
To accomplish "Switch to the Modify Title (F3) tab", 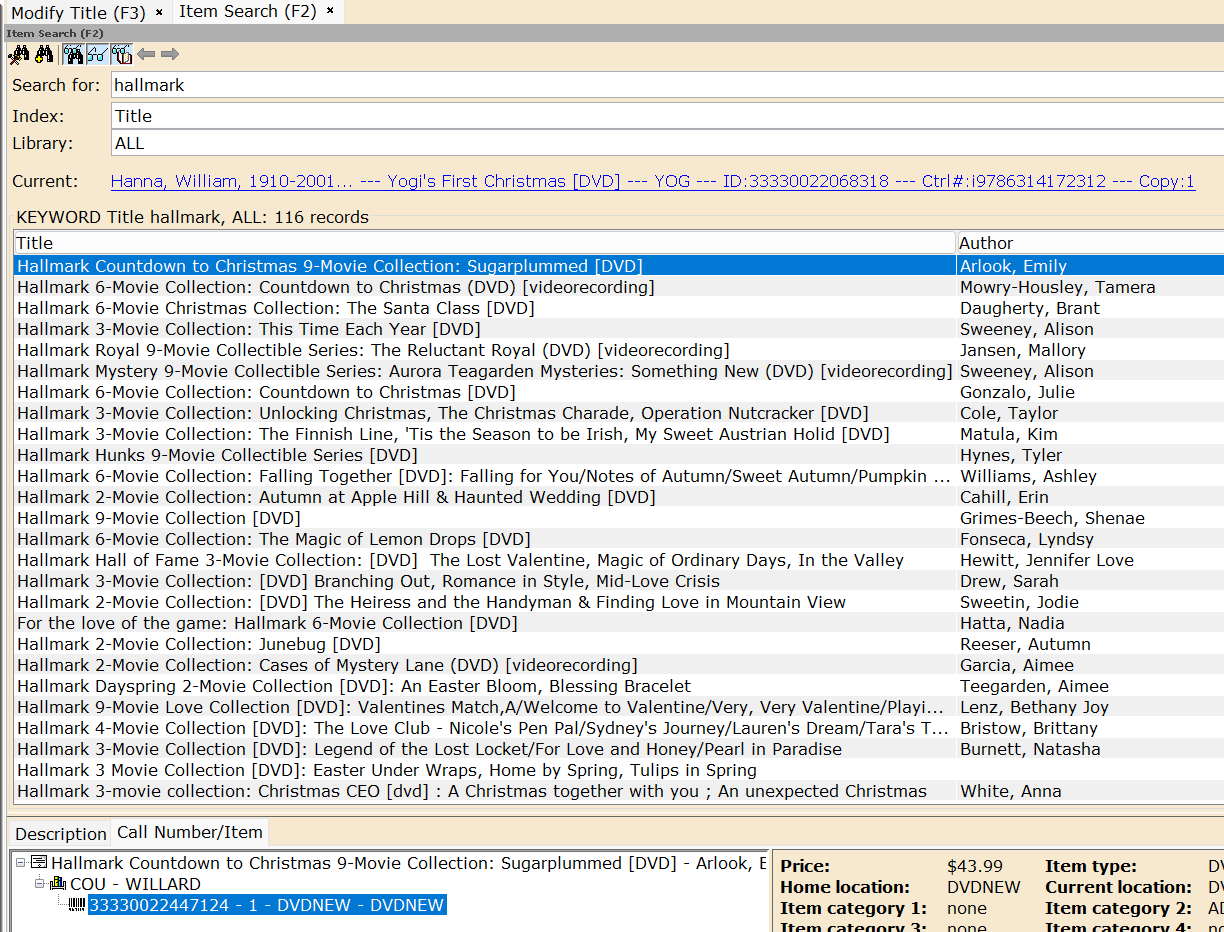I will click(x=78, y=13).
